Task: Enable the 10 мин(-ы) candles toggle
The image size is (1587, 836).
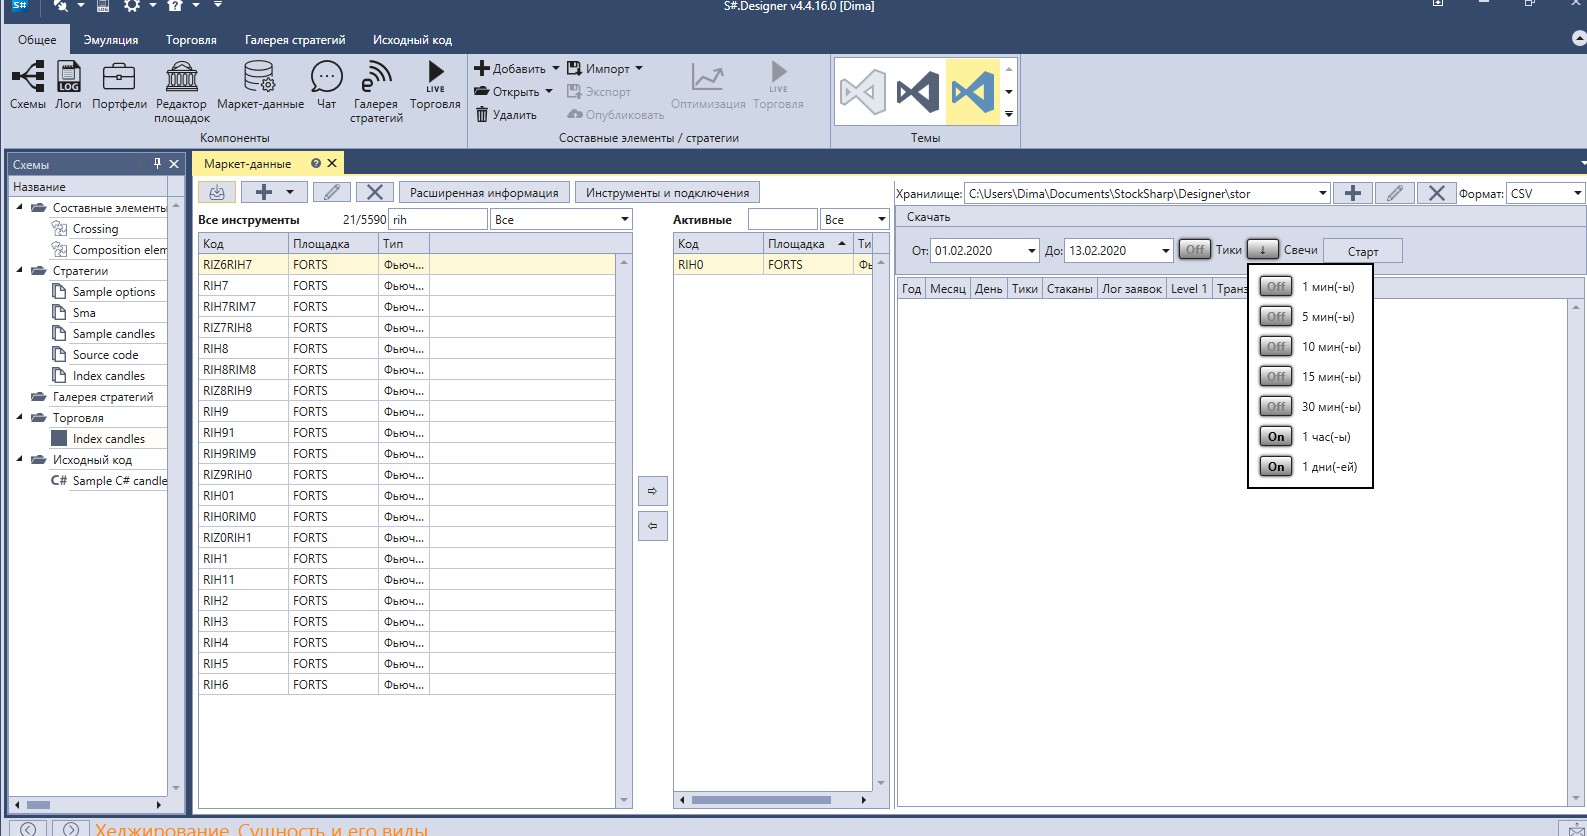Action: coord(1276,347)
